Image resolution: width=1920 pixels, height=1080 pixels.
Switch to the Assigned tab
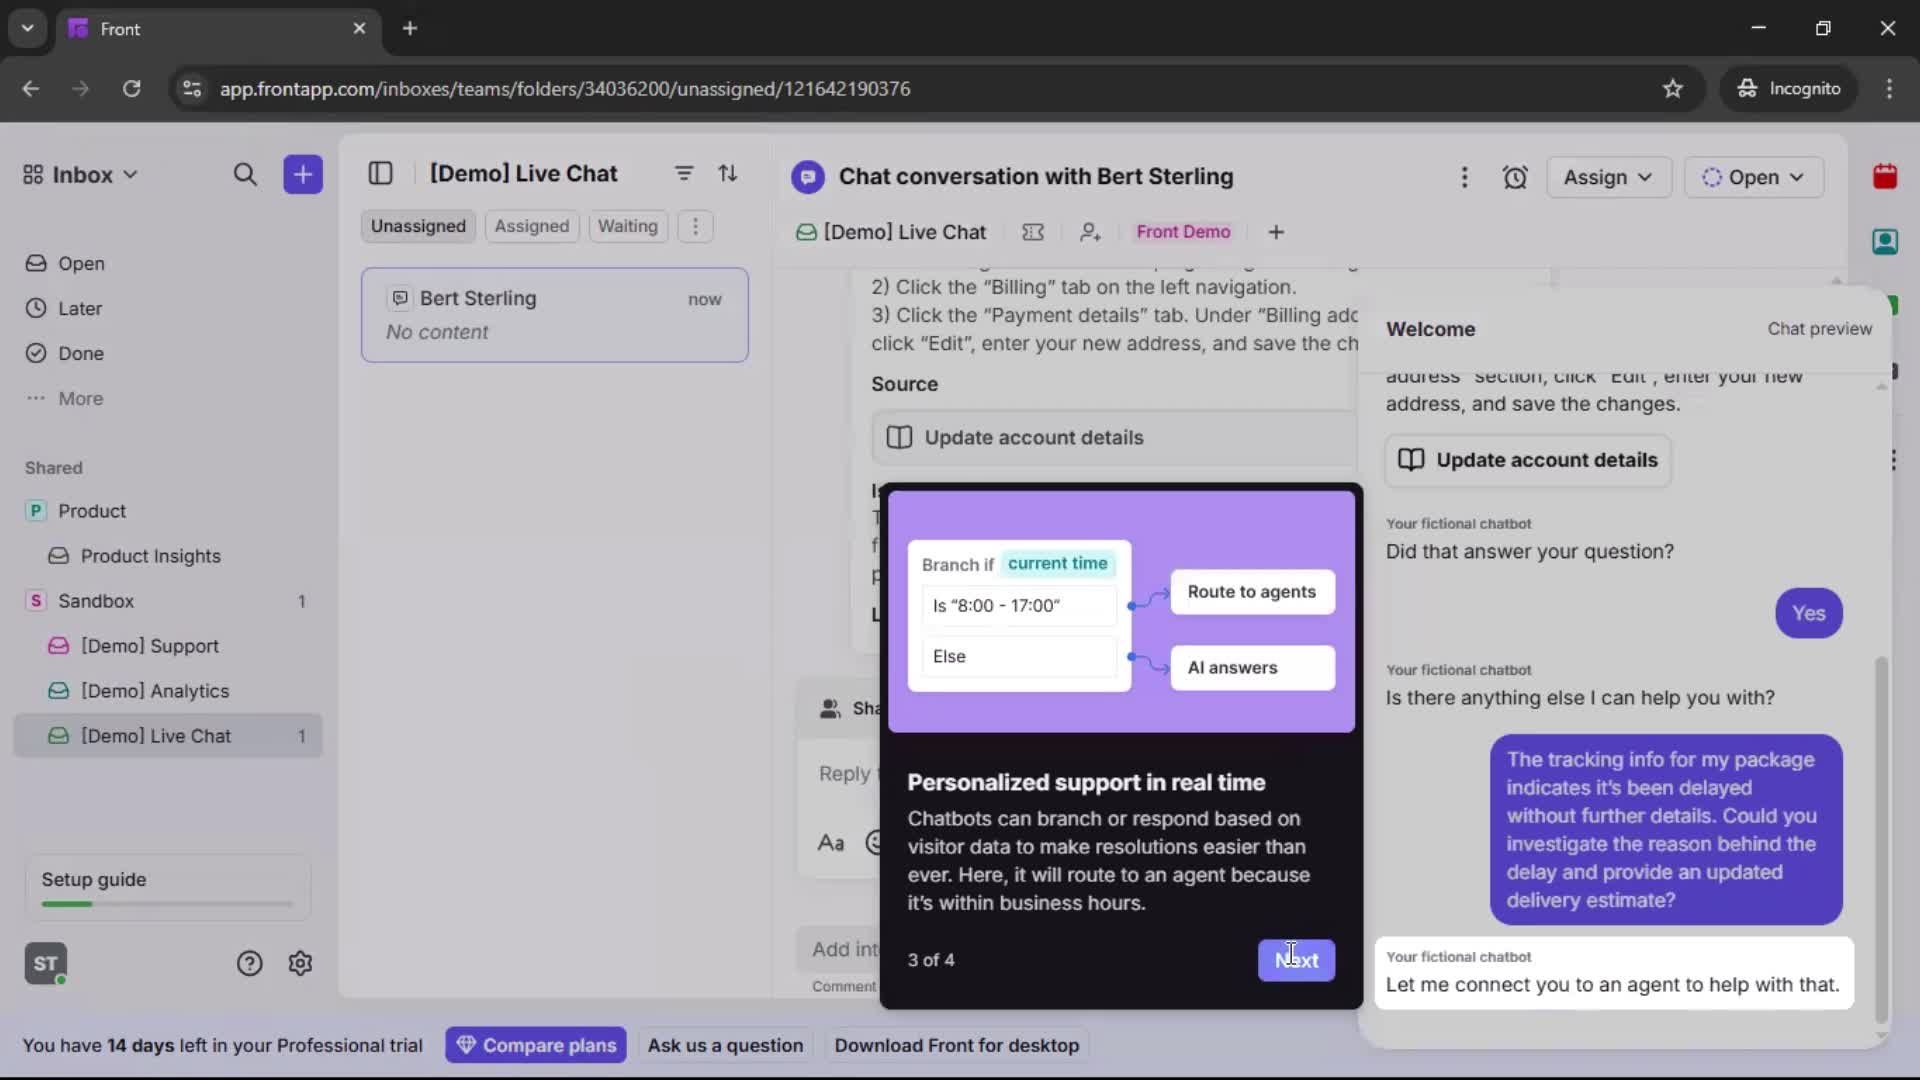pyautogui.click(x=532, y=226)
